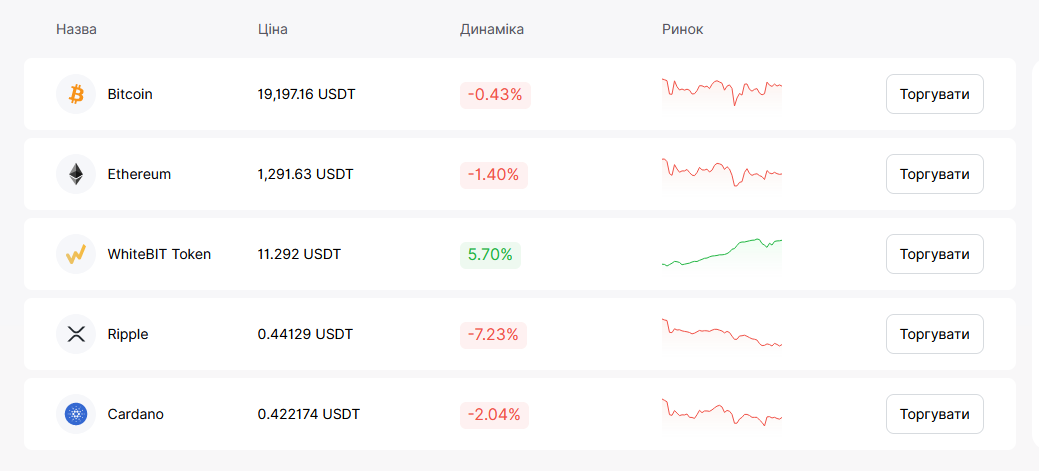Sort by the Ціна column header

coord(273,29)
